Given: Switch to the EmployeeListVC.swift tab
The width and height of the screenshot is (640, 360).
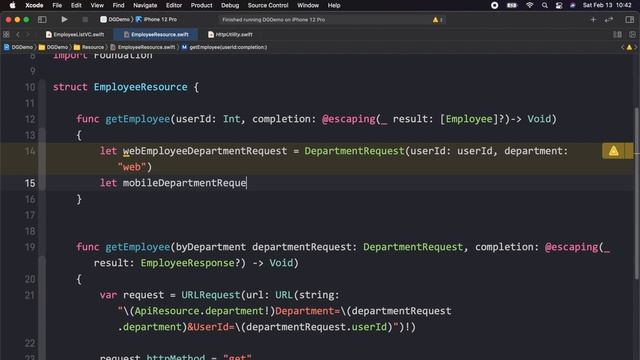Looking at the screenshot, I should pos(75,34).
